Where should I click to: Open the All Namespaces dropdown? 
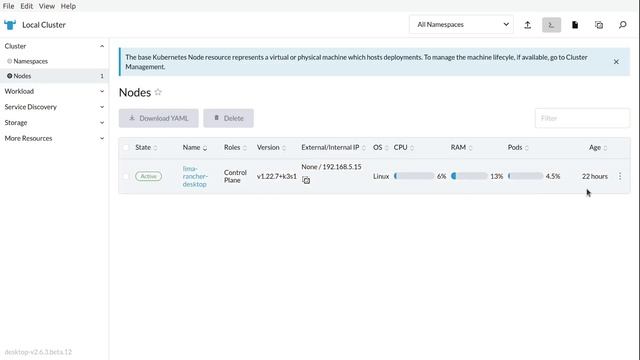point(461,24)
